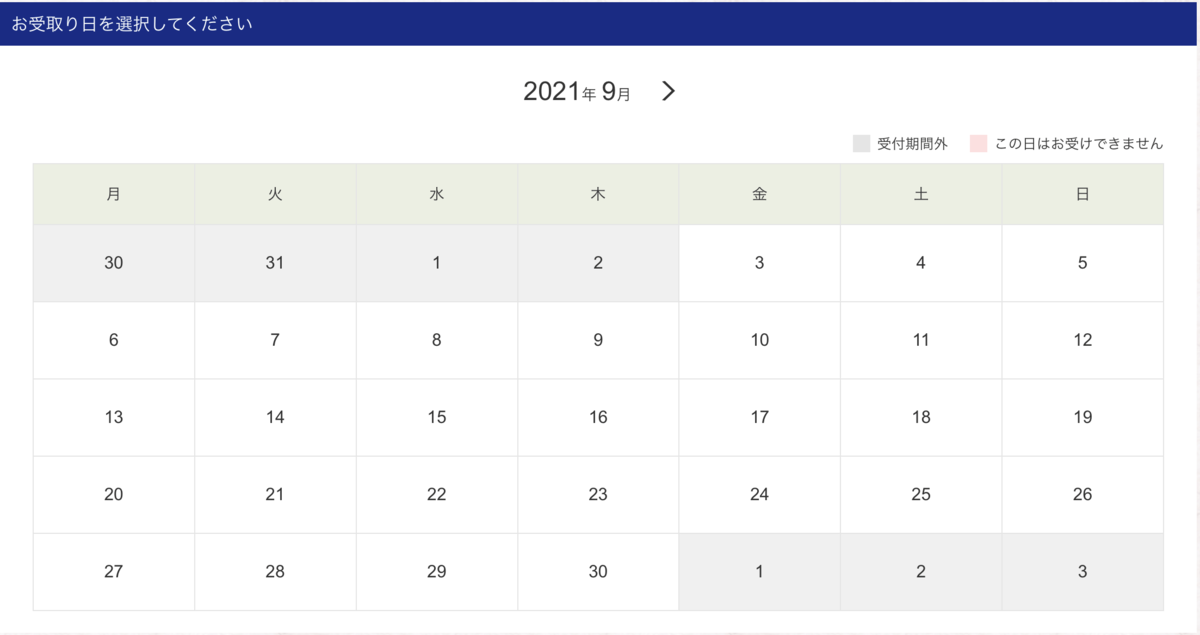The height and width of the screenshot is (635, 1200).
Task: Select September 20 as pickup day
Action: [114, 494]
